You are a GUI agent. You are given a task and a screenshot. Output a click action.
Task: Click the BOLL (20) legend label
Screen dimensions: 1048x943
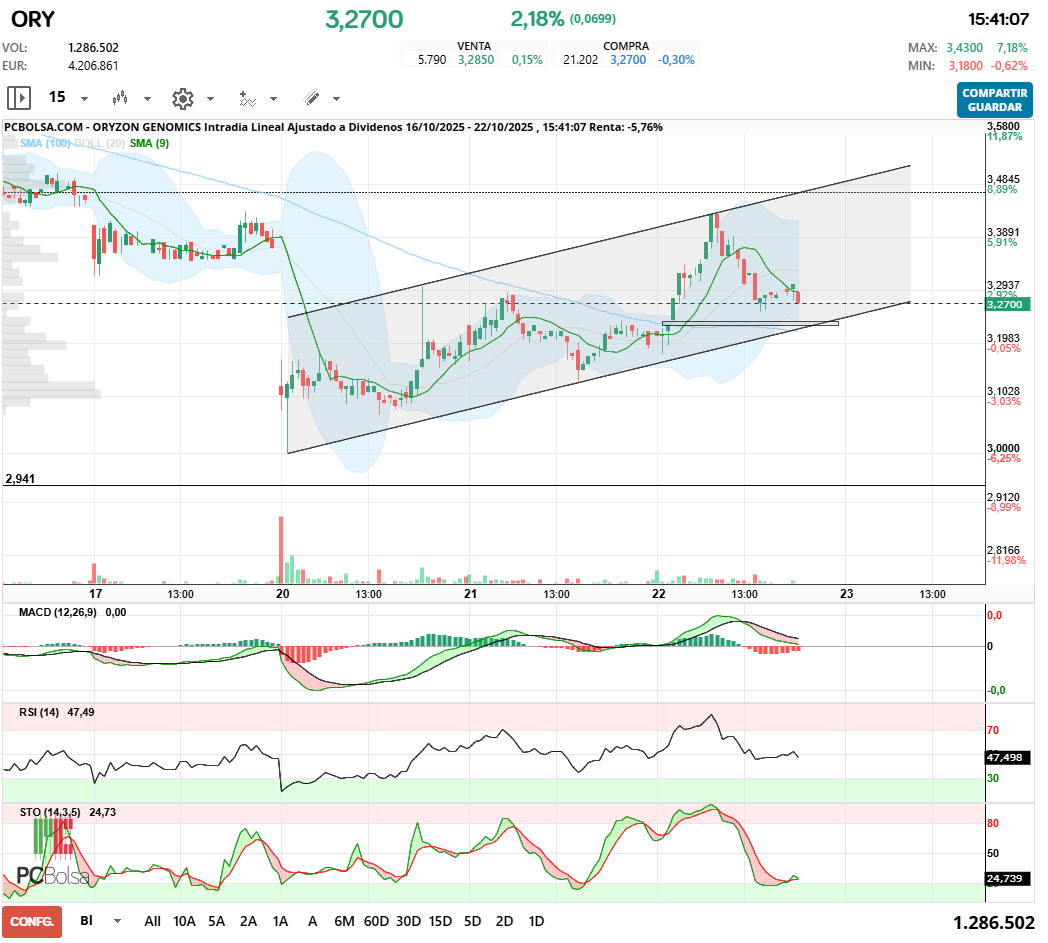coord(100,143)
